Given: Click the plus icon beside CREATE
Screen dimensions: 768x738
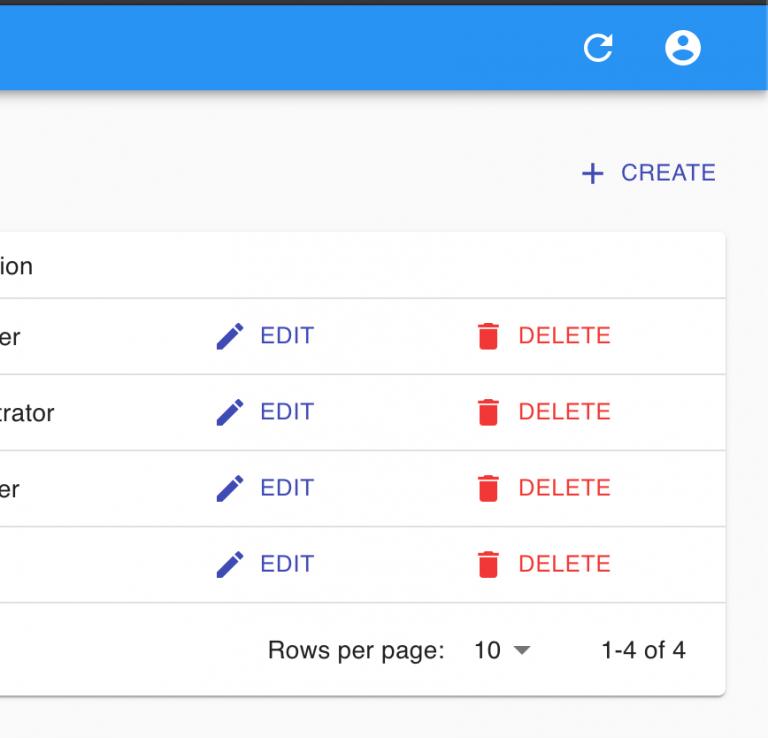Looking at the screenshot, I should 593,174.
